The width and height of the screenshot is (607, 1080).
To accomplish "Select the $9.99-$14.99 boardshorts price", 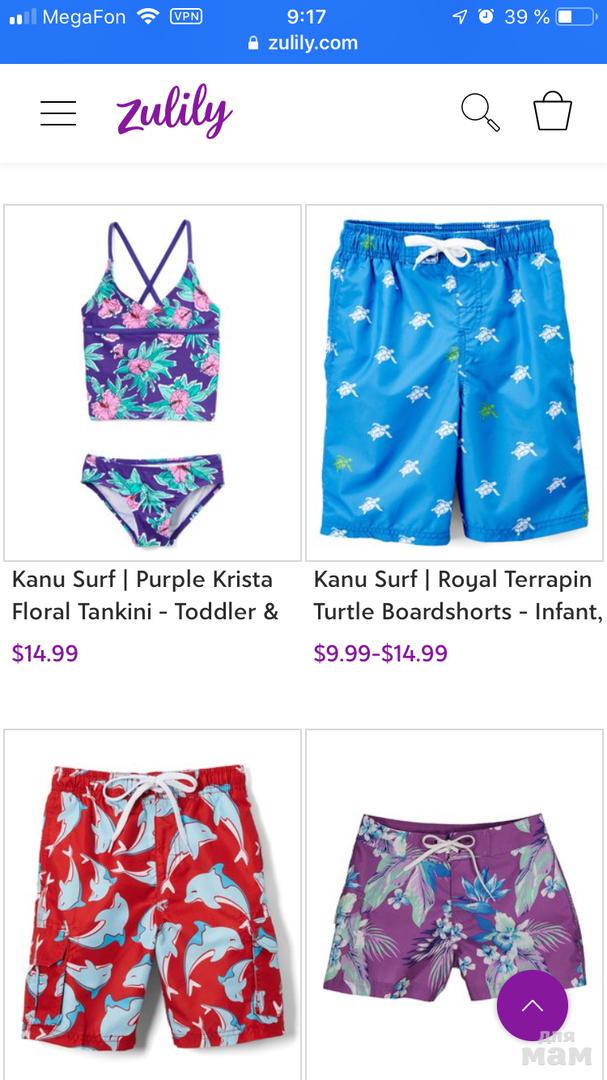I will point(380,653).
